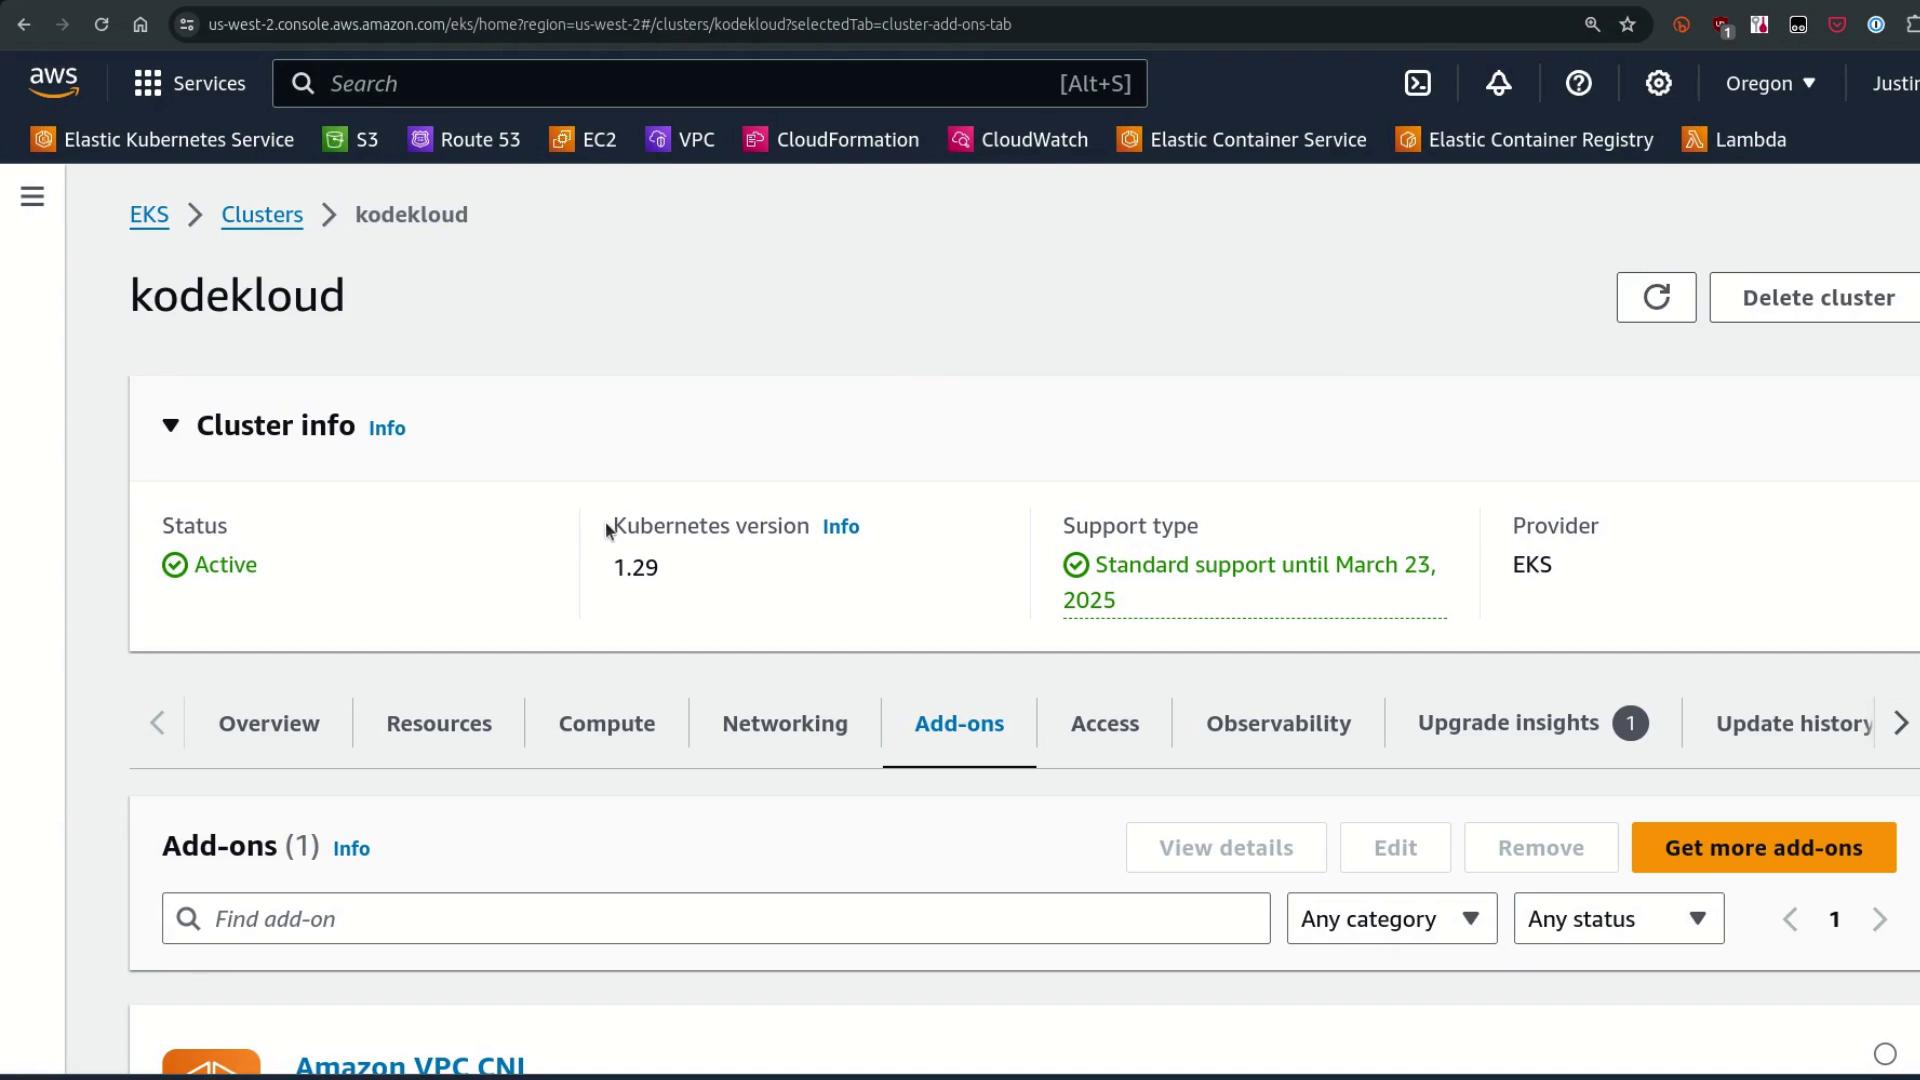This screenshot has width=1920, height=1080.
Task: Open the Clusters breadcrumb link
Action: click(x=262, y=215)
